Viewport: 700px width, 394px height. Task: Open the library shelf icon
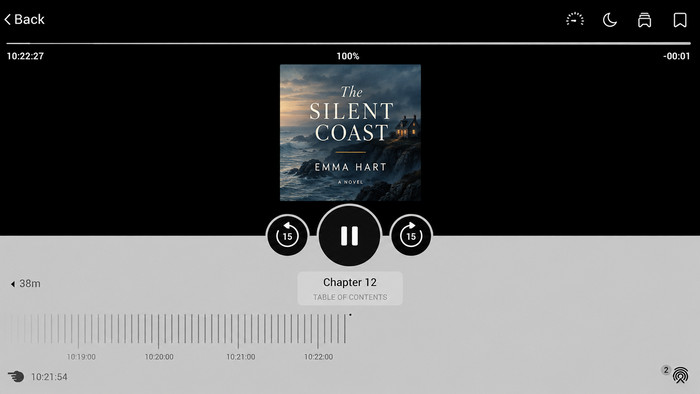click(x=644, y=20)
